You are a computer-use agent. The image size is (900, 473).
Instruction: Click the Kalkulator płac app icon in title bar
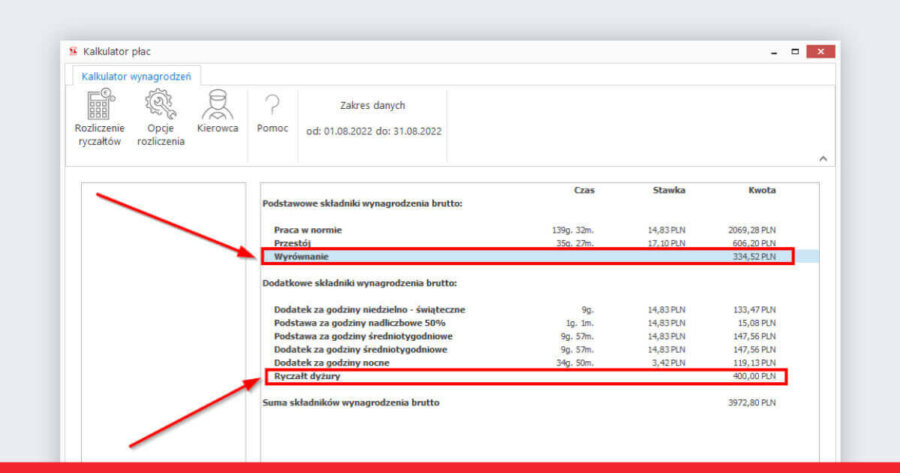coord(72,51)
